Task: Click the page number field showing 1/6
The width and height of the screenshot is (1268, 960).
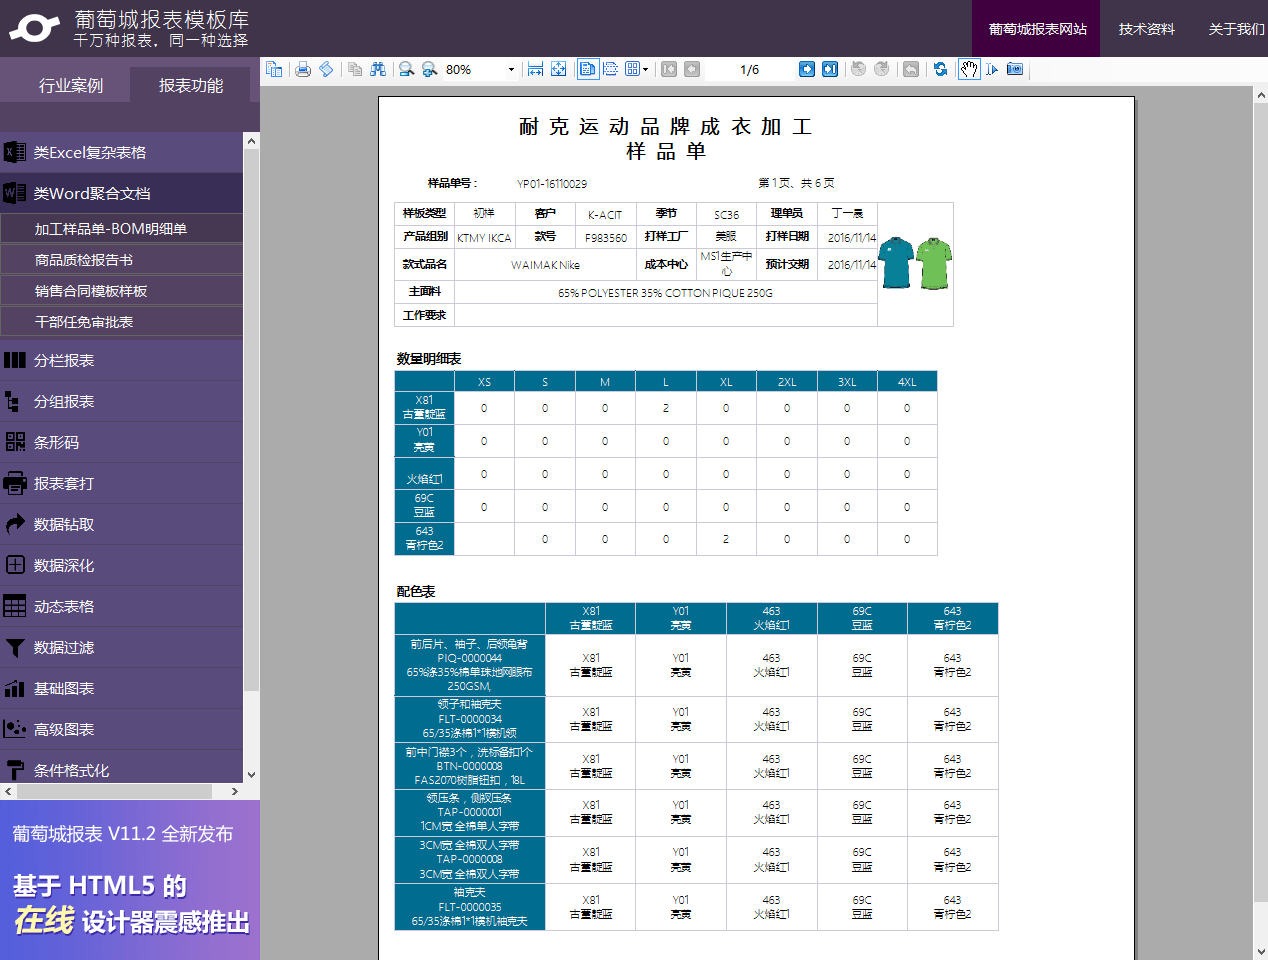Action: pos(749,69)
